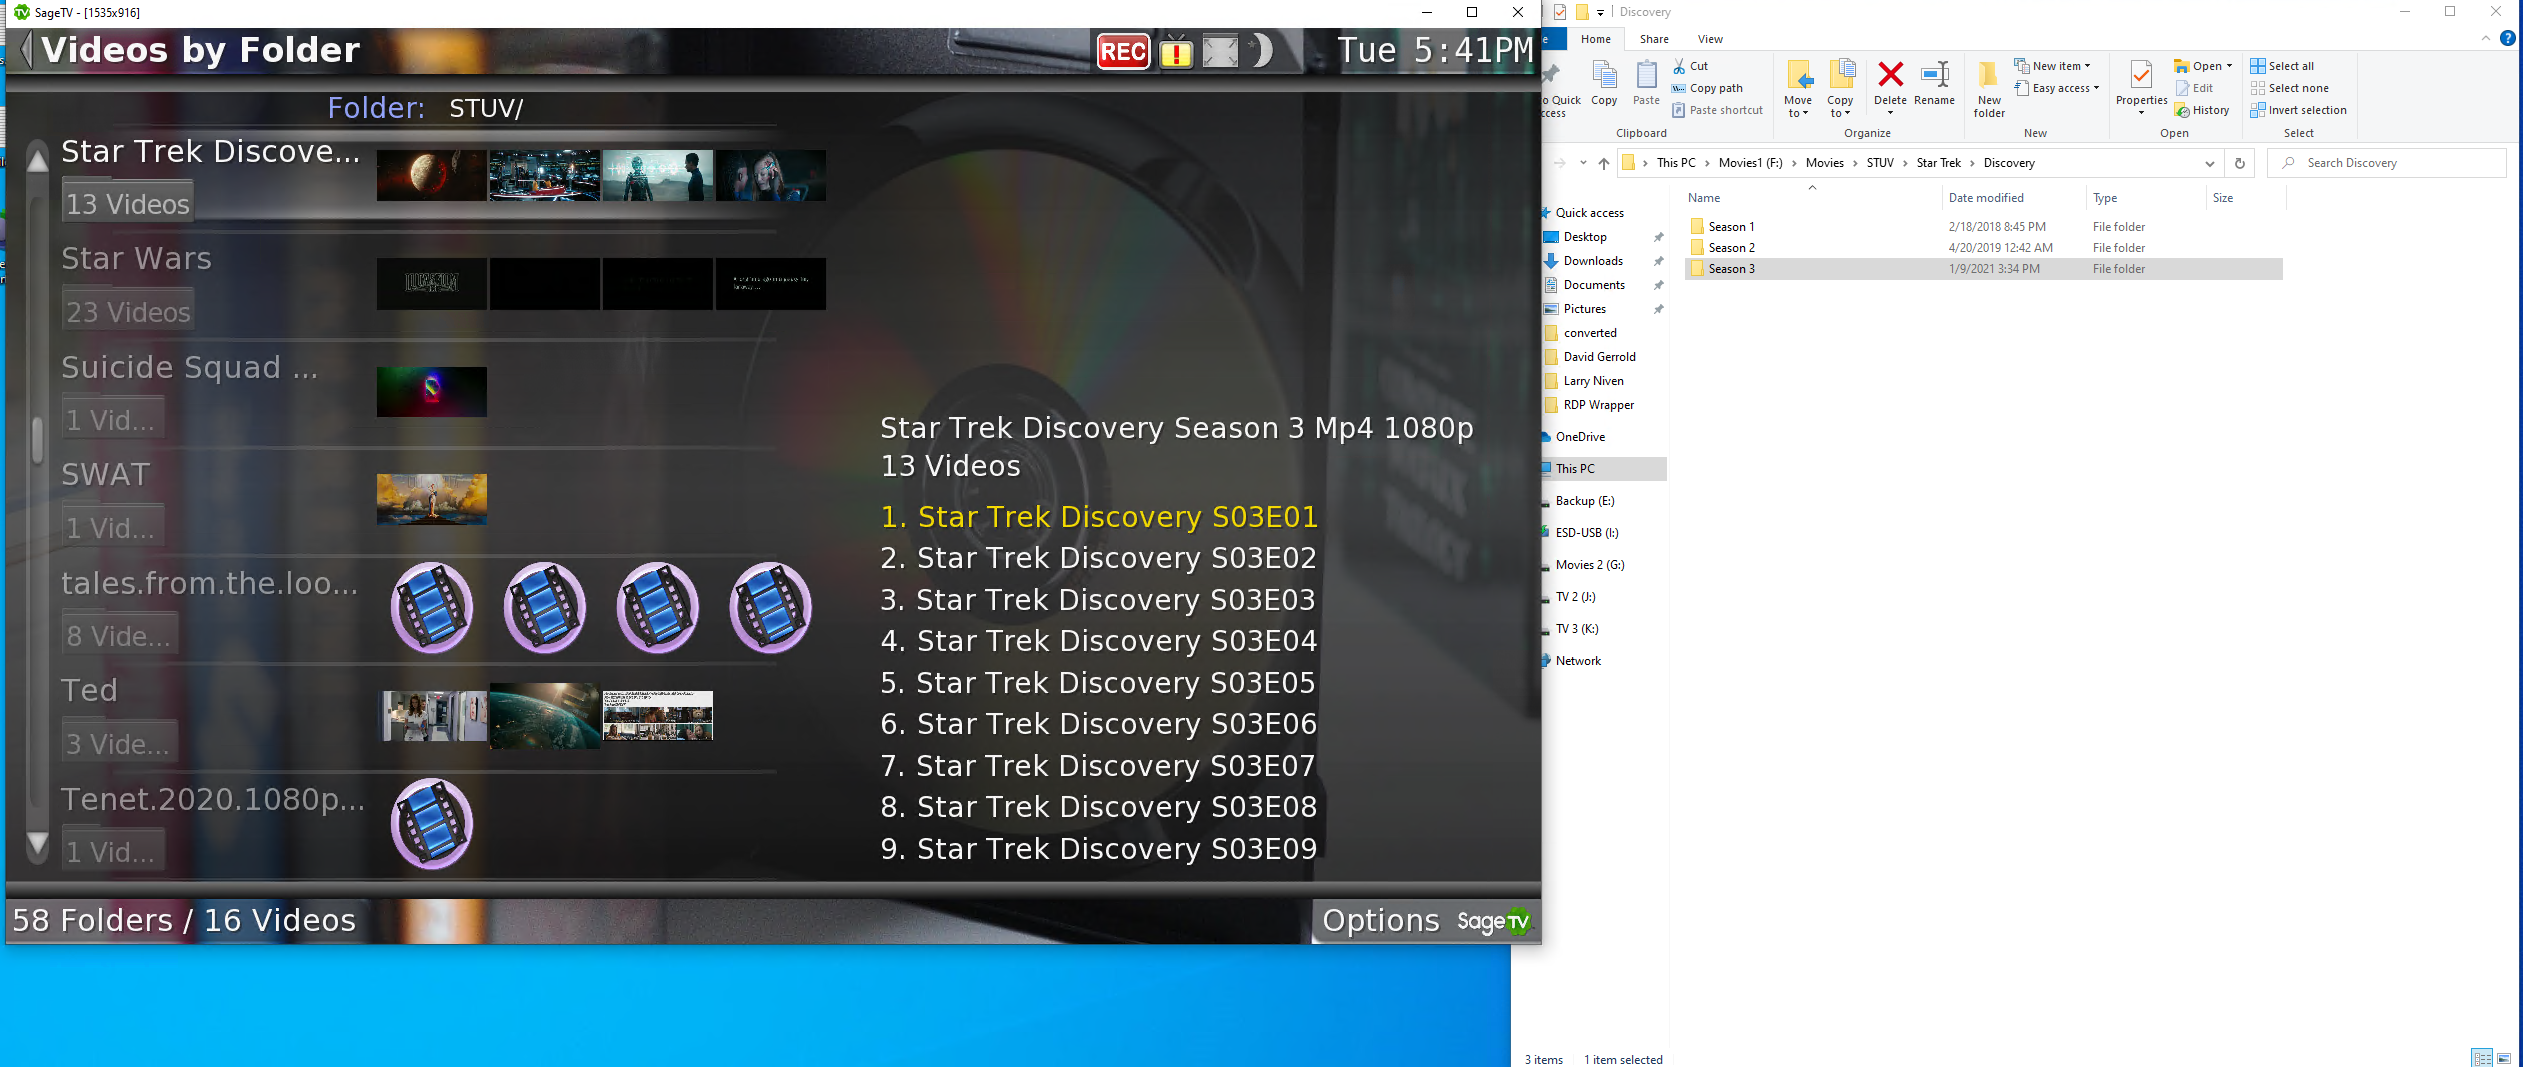Click the red REC icon in SageTV
2523x1067 pixels.
pyautogui.click(x=1123, y=51)
